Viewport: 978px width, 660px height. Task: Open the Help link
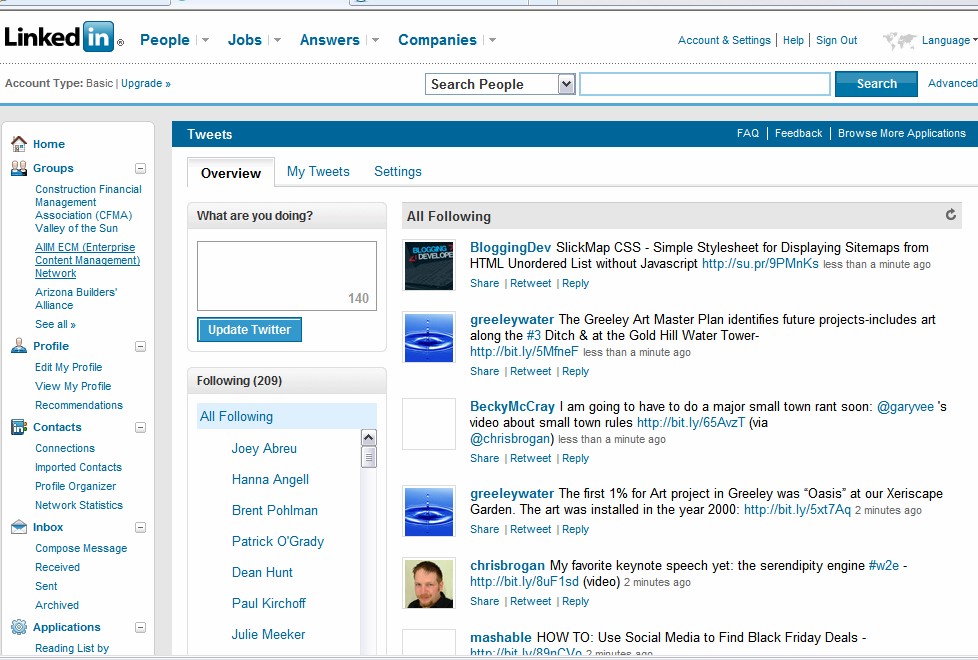793,40
